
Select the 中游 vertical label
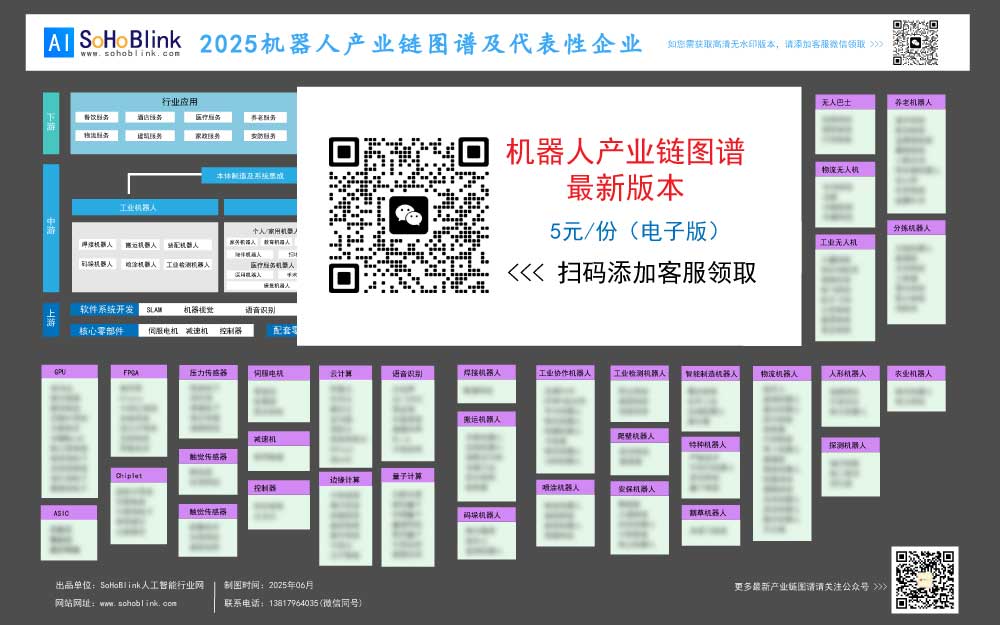(x=51, y=228)
